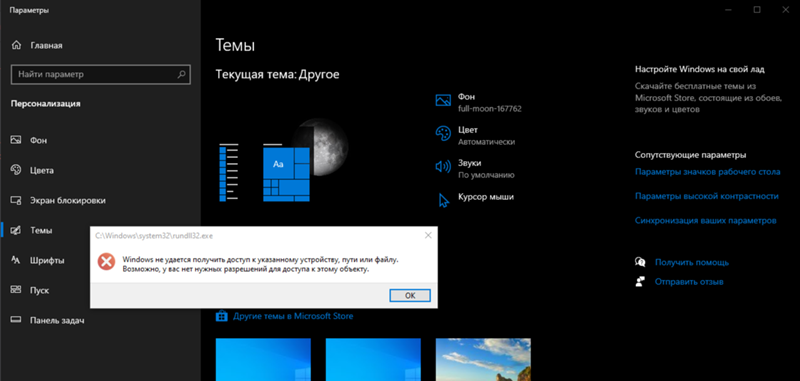
Task: Open the Фон personalization section
Action: click(x=101, y=140)
